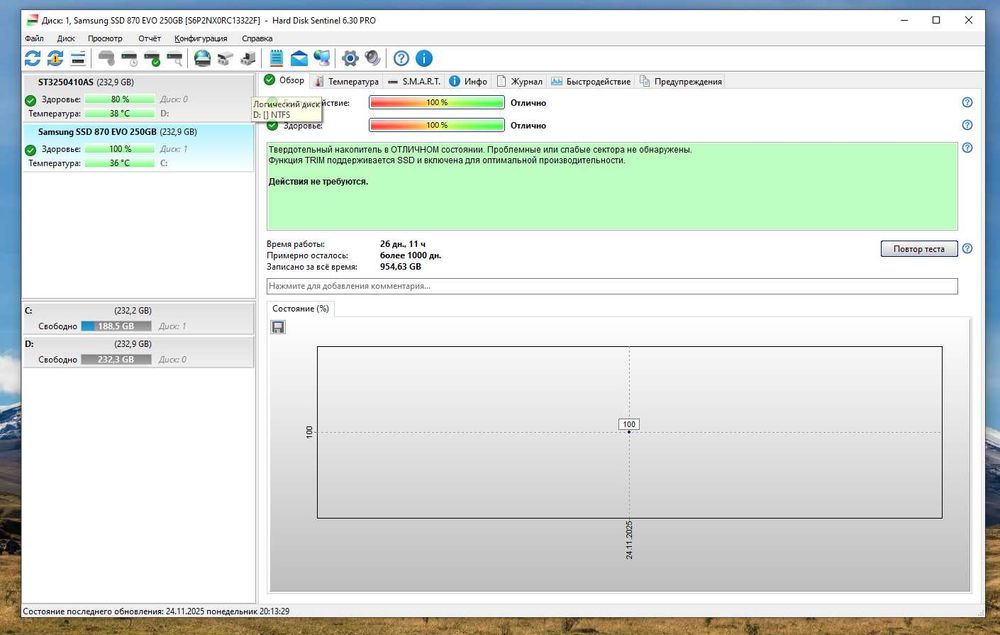This screenshot has height=635, width=1000.
Task: Click the 24.11.2025 date label on graph axis
Action: [629, 540]
